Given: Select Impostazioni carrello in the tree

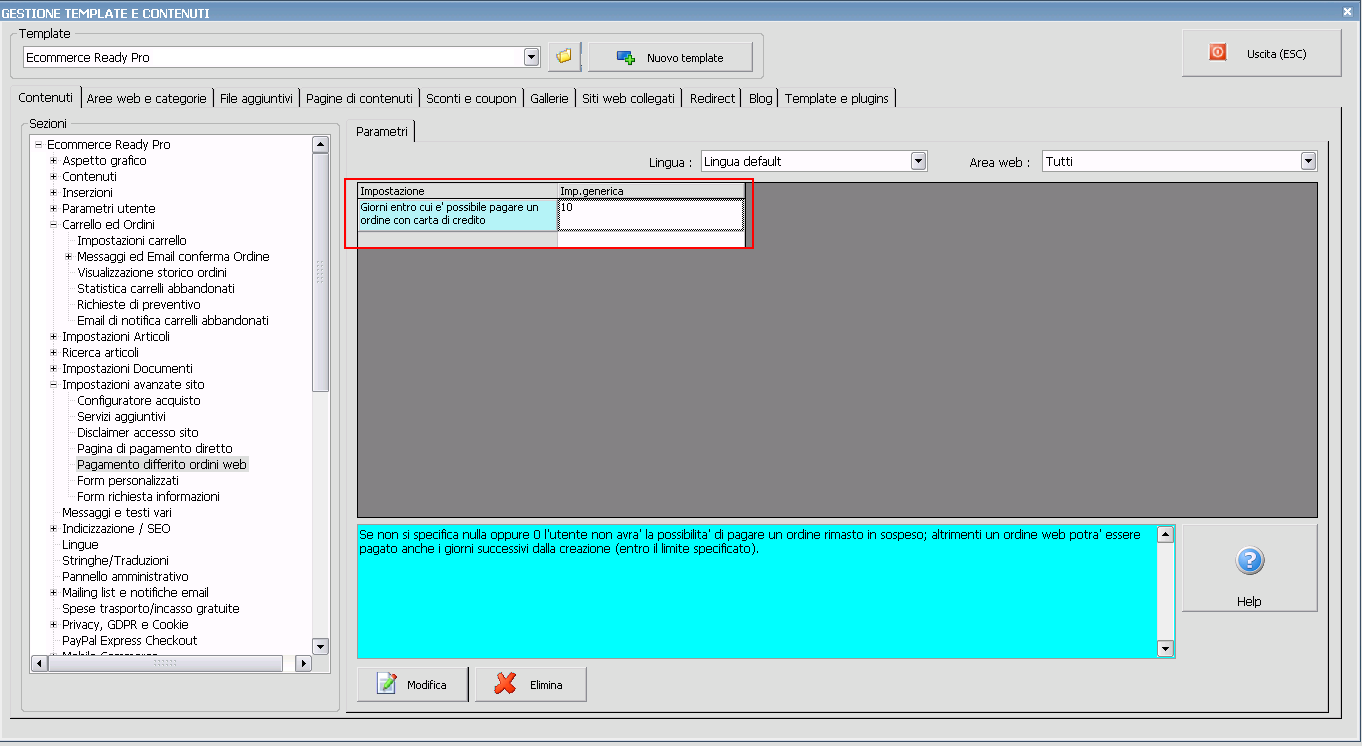Looking at the screenshot, I should pos(132,241).
